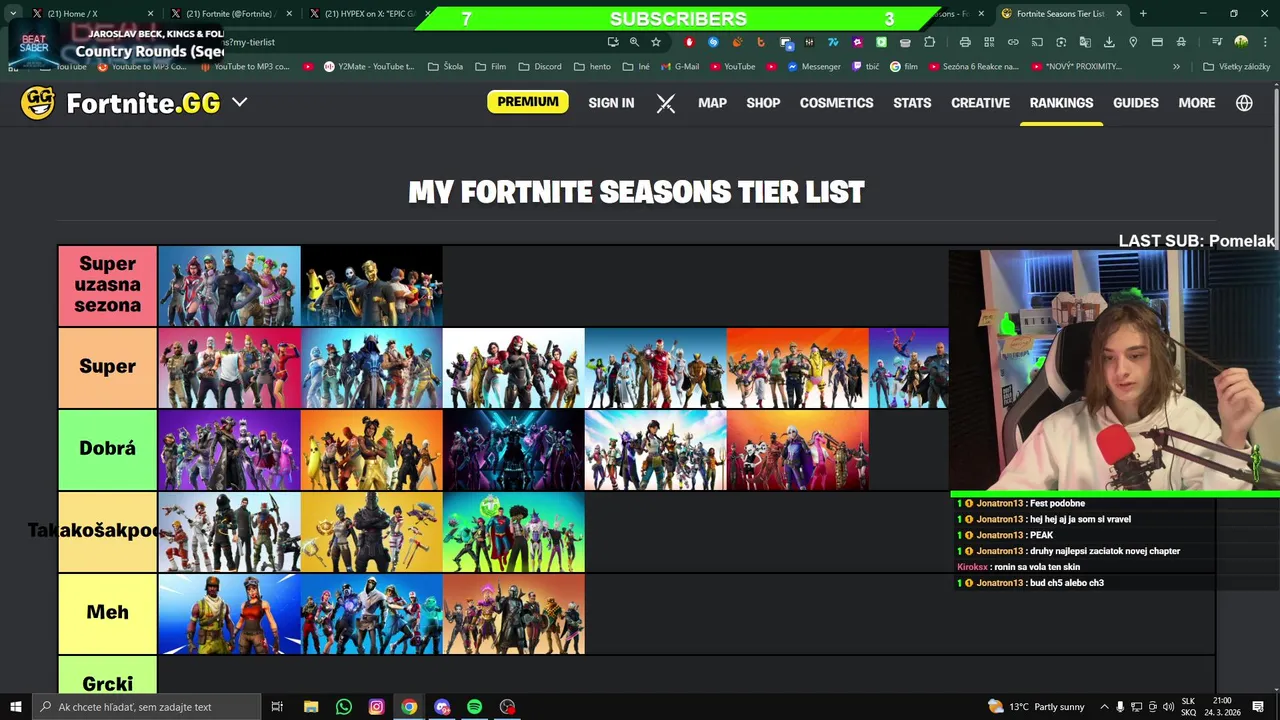Open the Škola bookmarks folder
Screen dimensions: 1280x720
pos(445,67)
